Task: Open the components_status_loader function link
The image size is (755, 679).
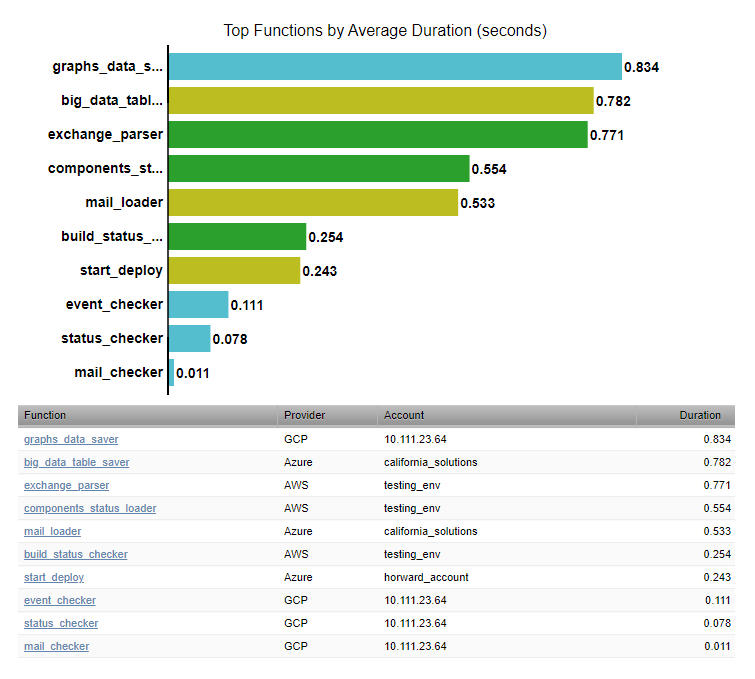Action: pyautogui.click(x=90, y=509)
